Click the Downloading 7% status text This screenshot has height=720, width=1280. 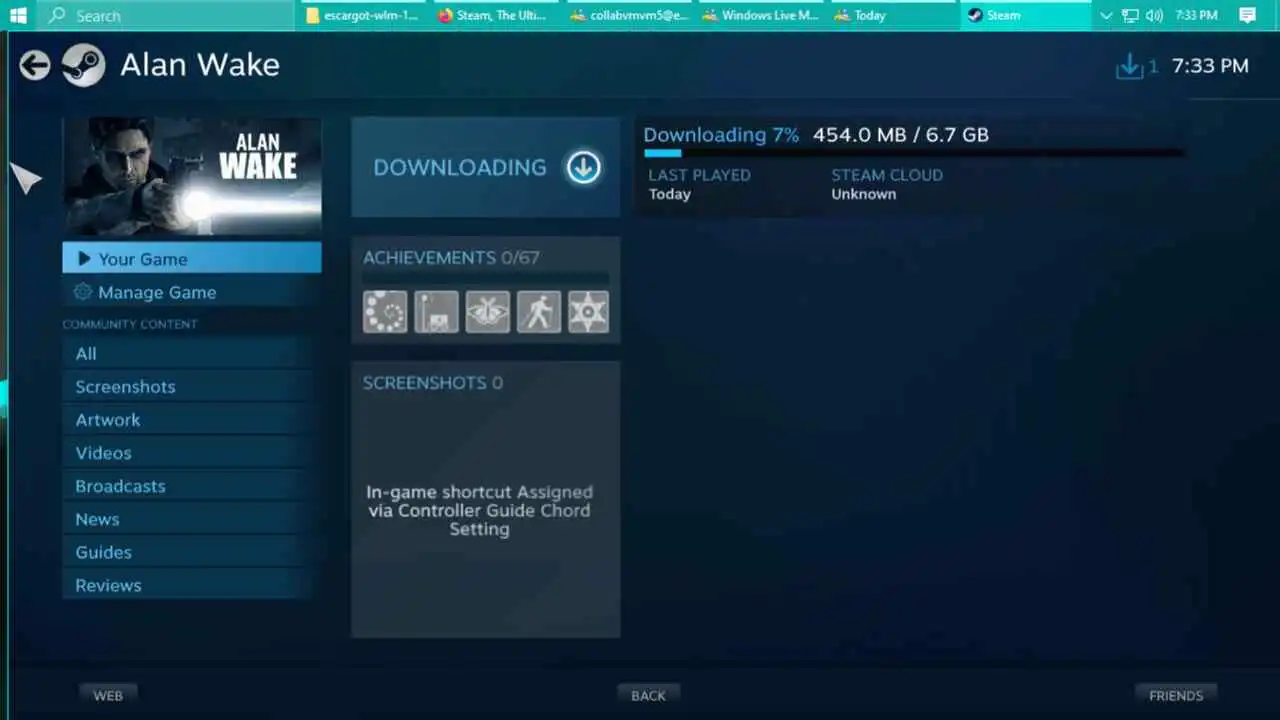pyautogui.click(x=721, y=135)
